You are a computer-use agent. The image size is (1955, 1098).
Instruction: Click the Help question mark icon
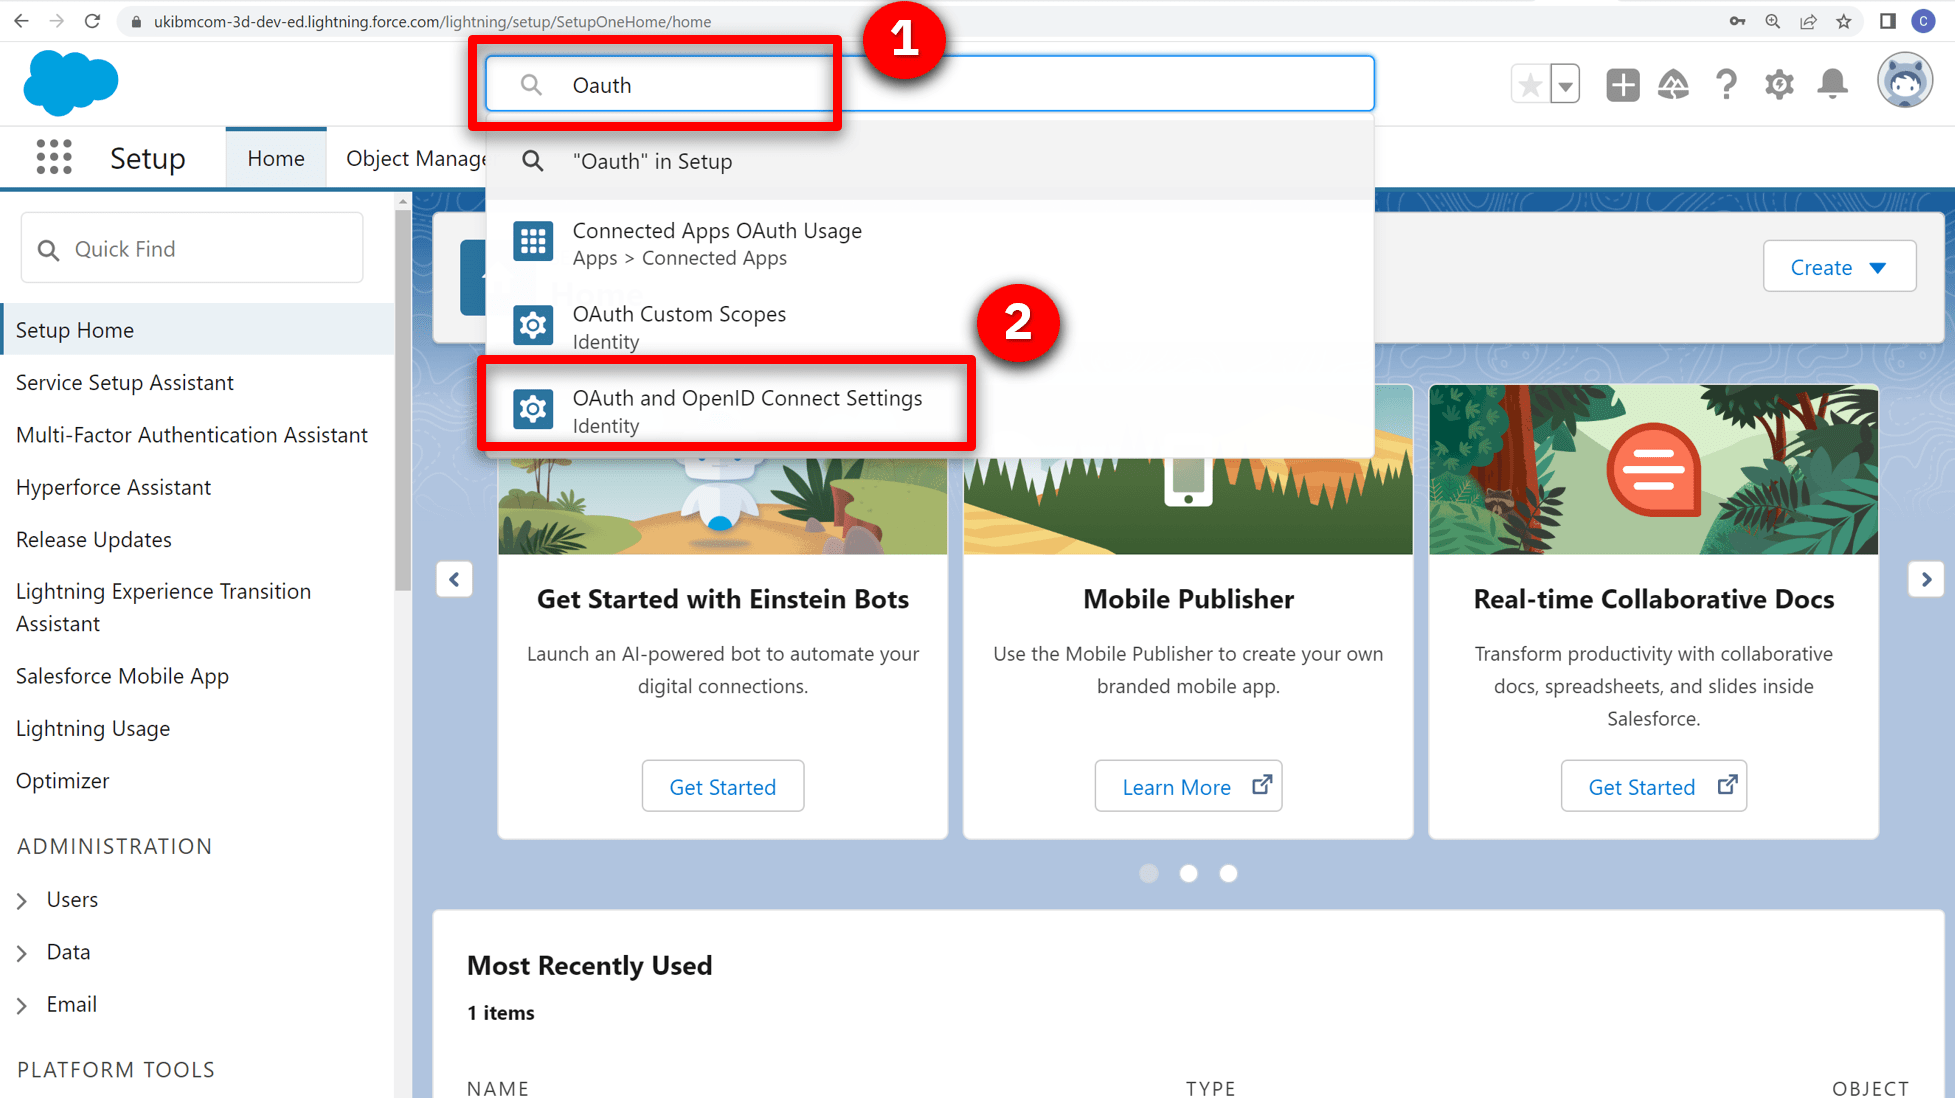coord(1726,85)
